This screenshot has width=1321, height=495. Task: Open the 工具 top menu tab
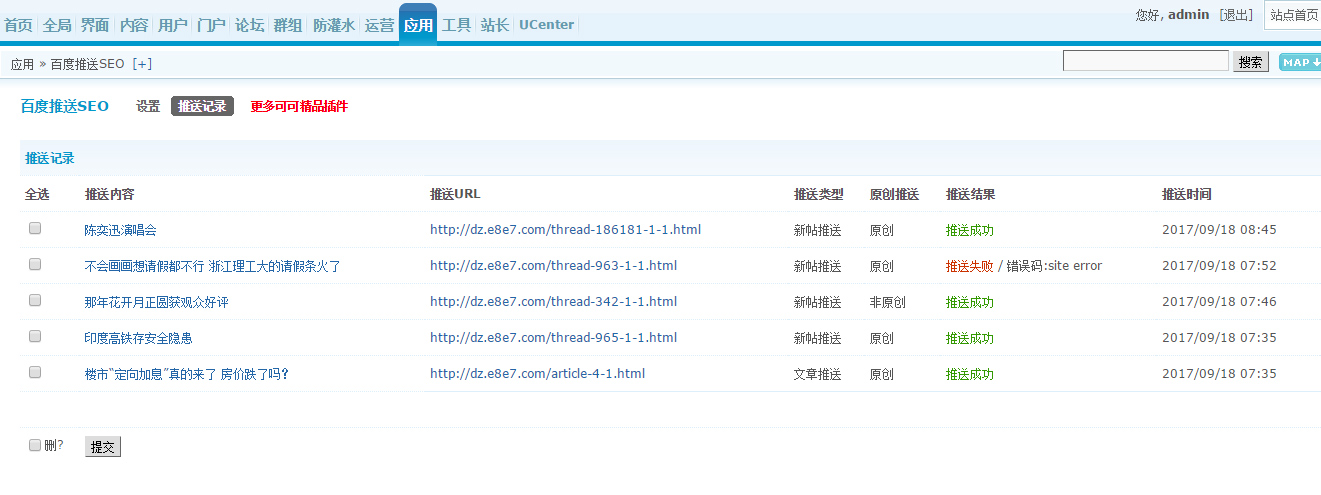(x=457, y=25)
